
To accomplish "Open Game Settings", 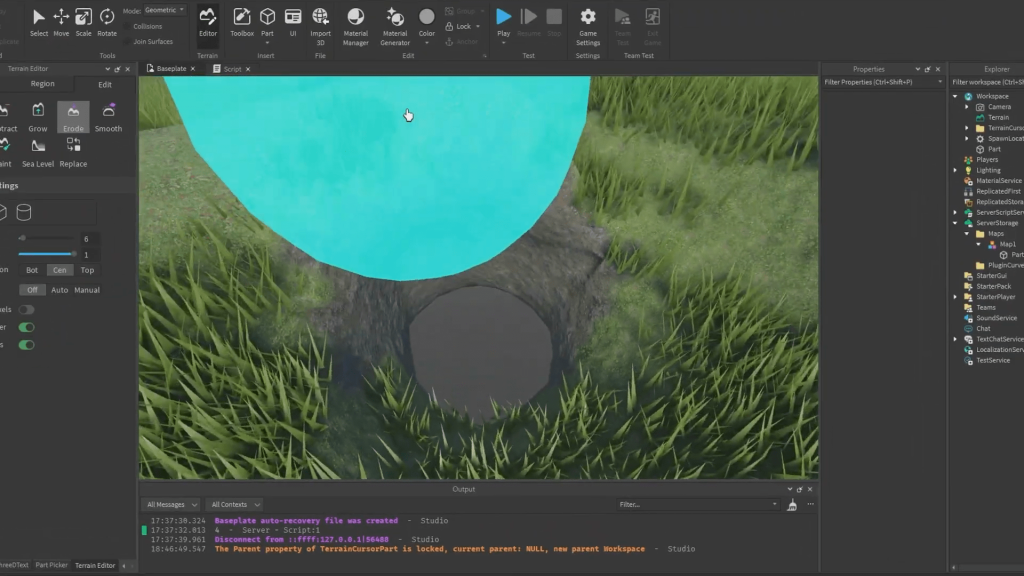I will pyautogui.click(x=588, y=26).
